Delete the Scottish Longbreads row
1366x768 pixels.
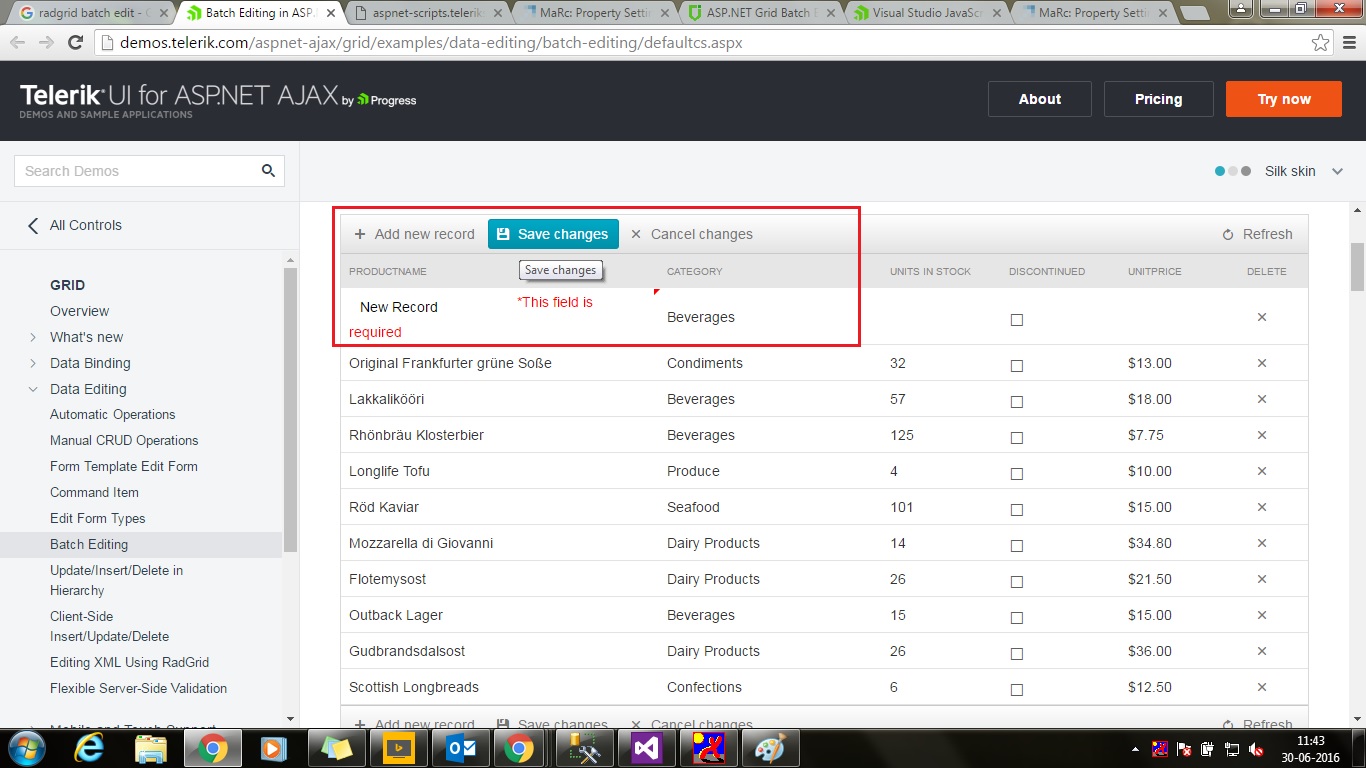coord(1262,687)
